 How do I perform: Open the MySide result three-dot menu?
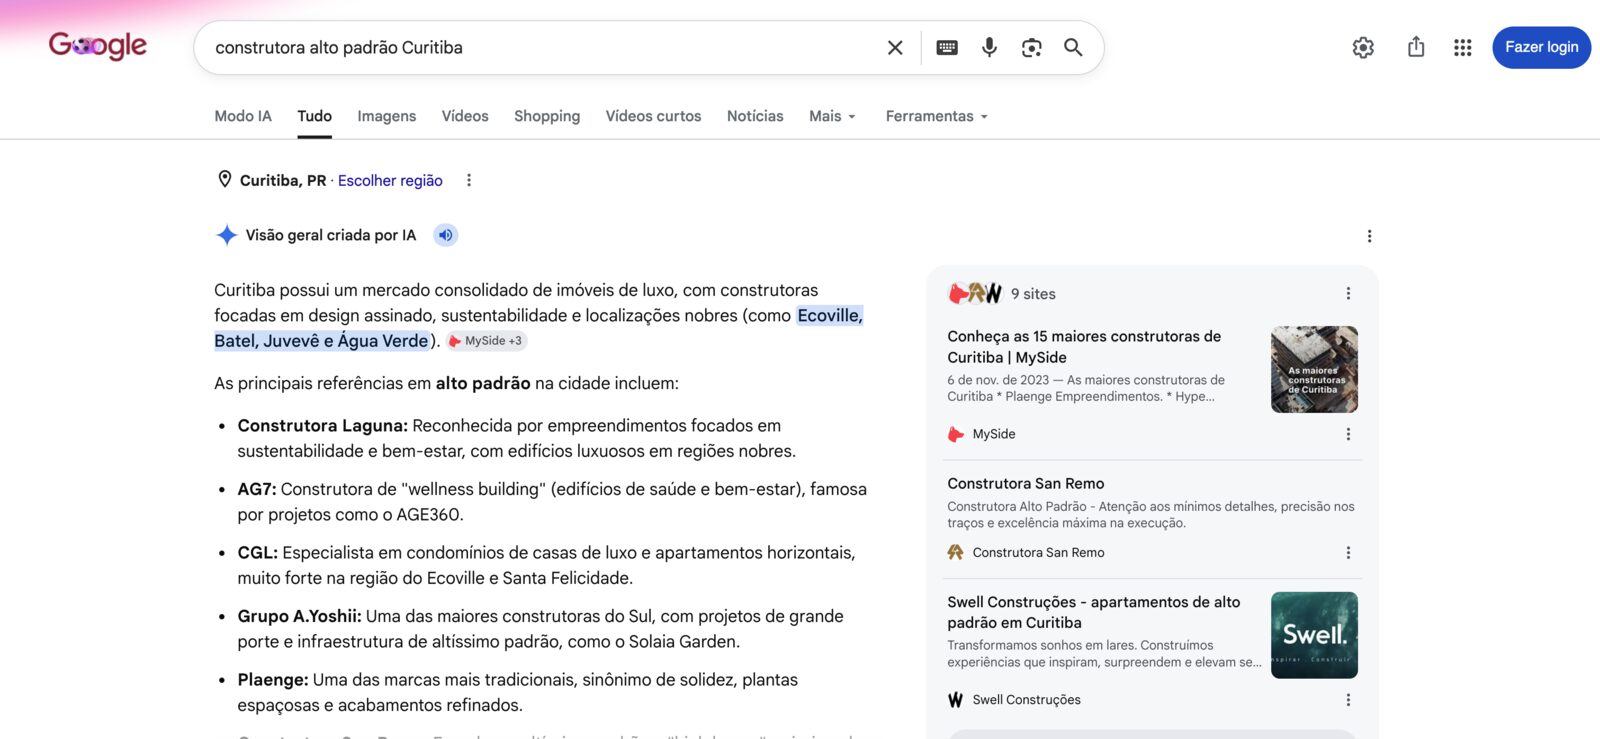pyautogui.click(x=1348, y=434)
